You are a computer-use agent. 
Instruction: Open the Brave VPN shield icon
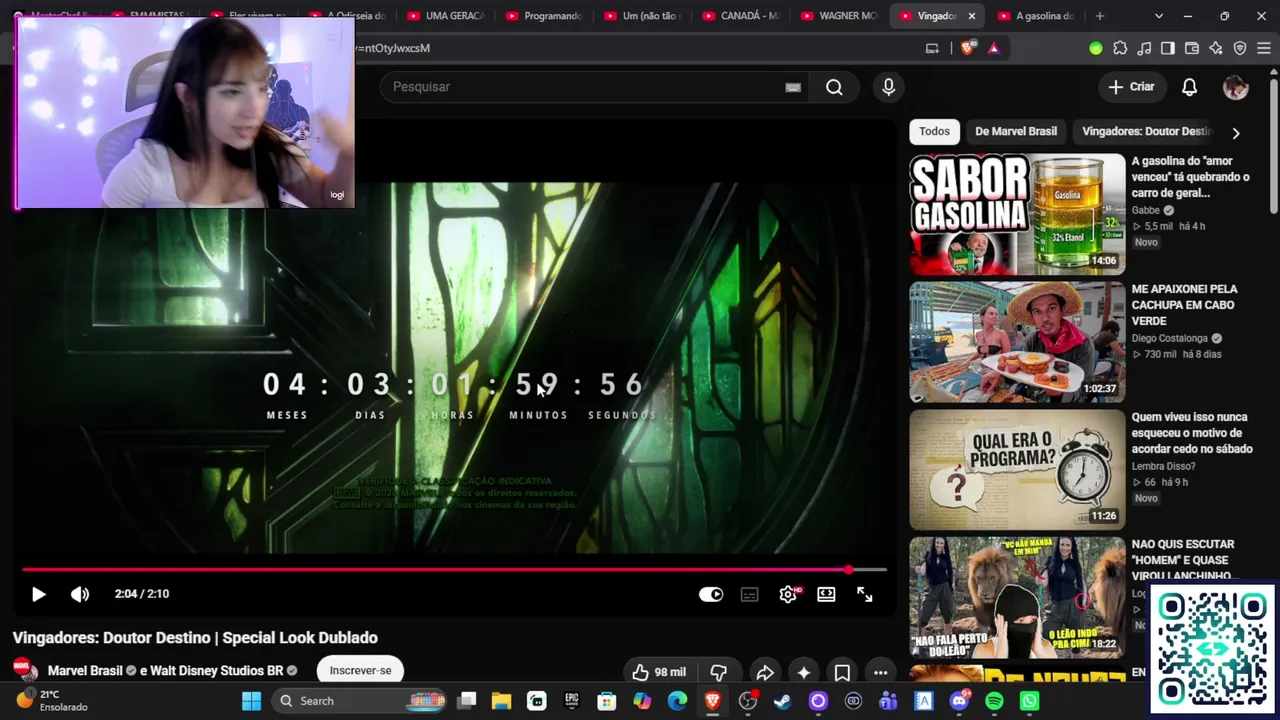pyautogui.click(x=1240, y=48)
